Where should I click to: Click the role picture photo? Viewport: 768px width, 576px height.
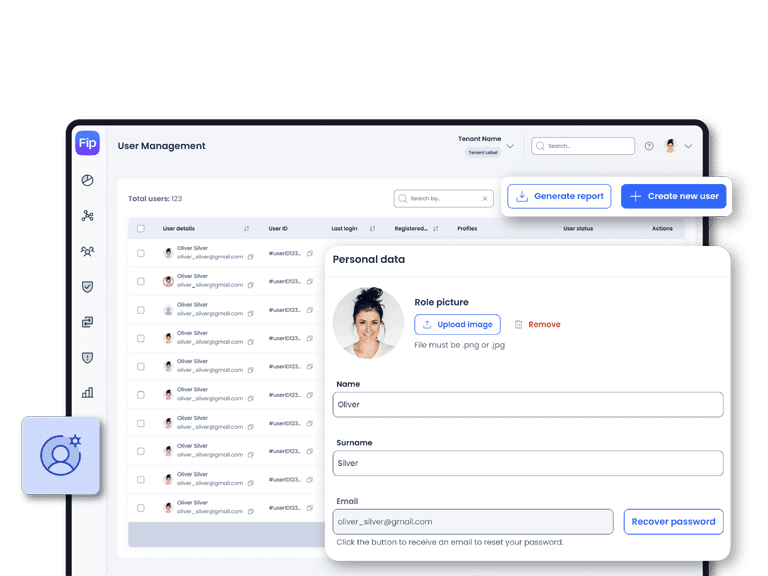368,323
